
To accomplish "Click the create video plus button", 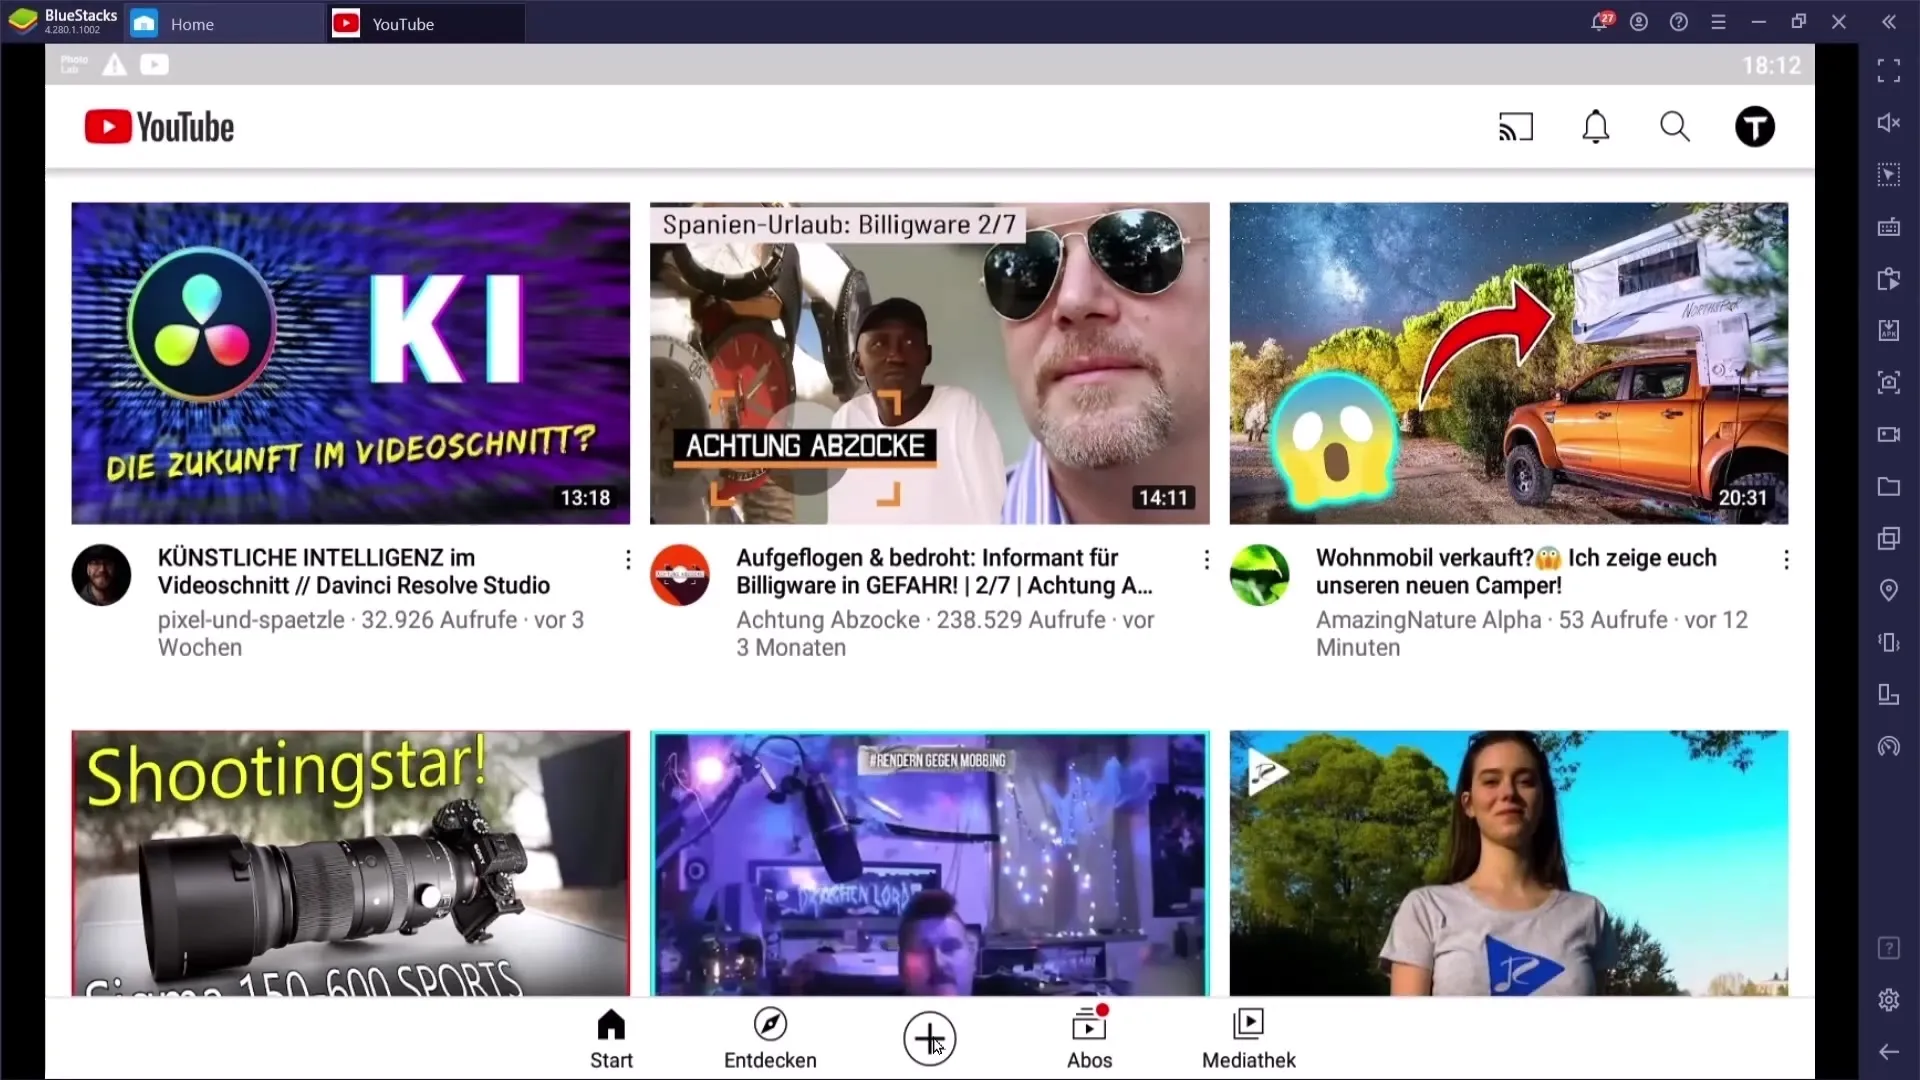I will pyautogui.click(x=928, y=1038).
